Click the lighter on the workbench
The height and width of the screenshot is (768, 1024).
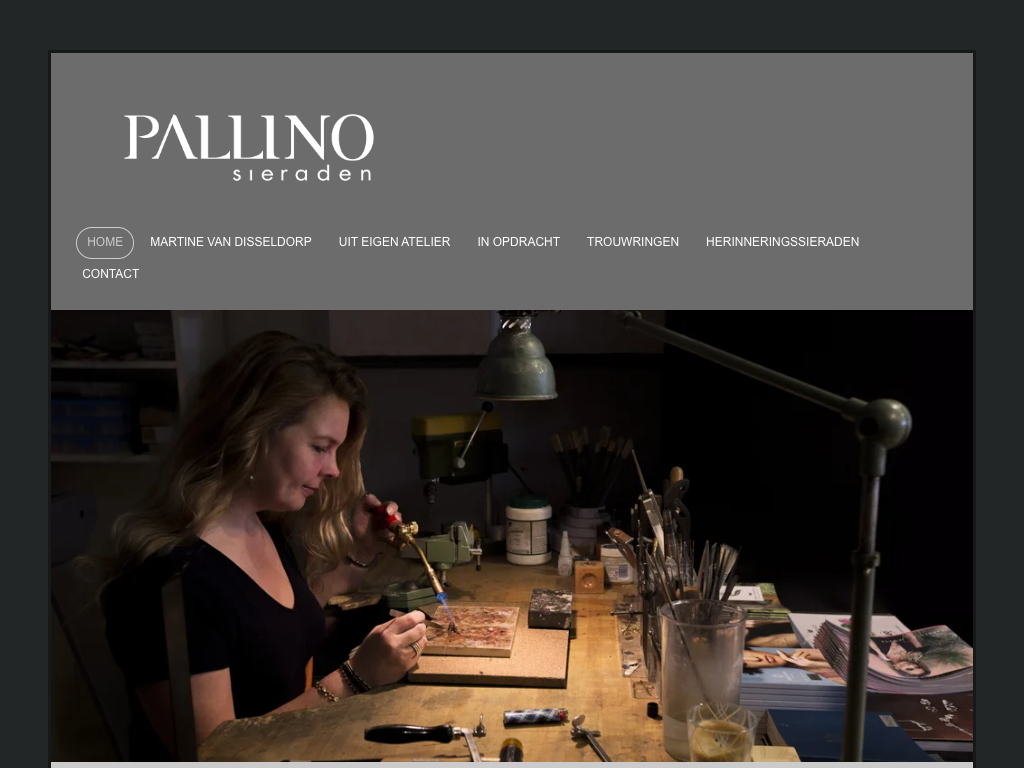(536, 716)
